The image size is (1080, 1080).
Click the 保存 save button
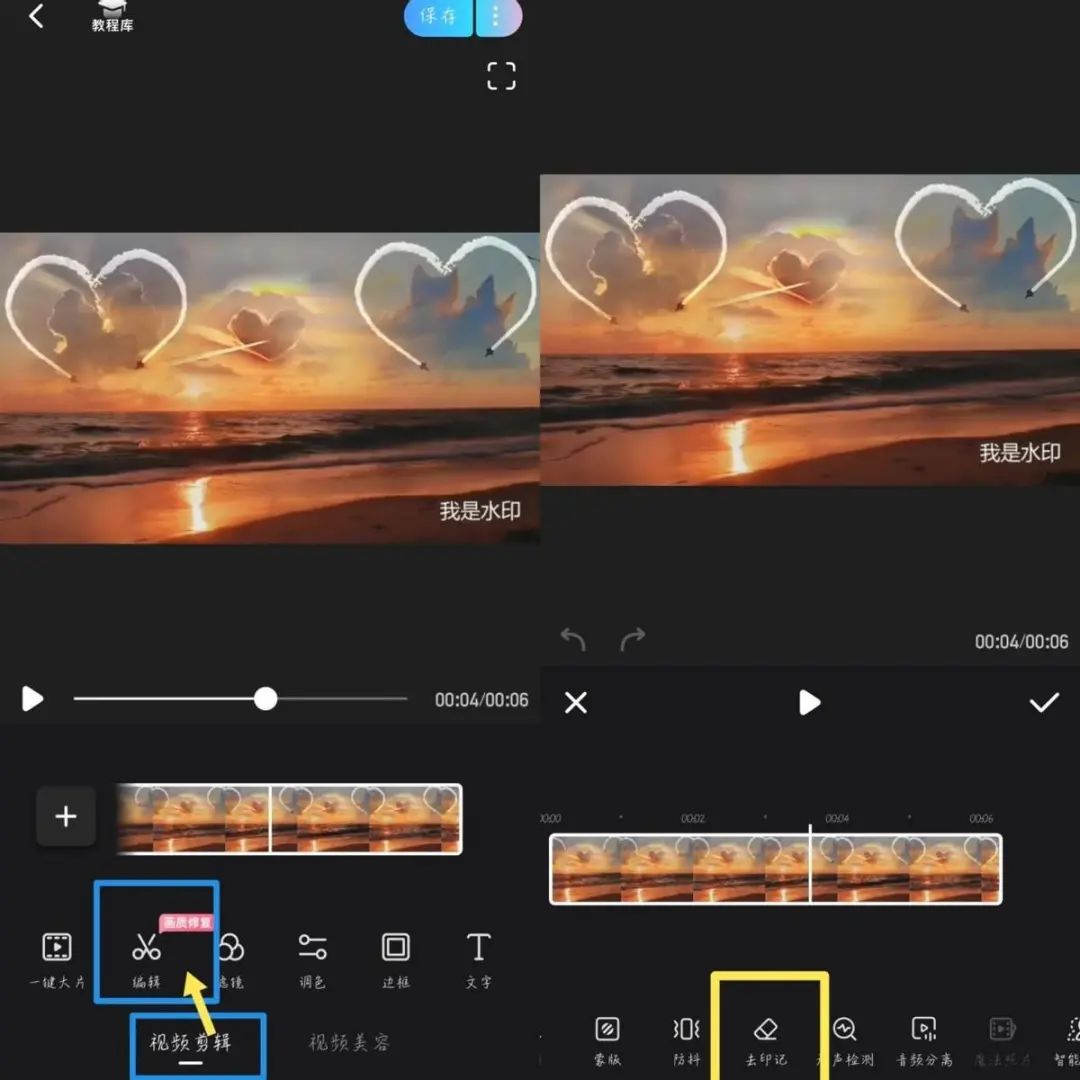click(x=438, y=16)
